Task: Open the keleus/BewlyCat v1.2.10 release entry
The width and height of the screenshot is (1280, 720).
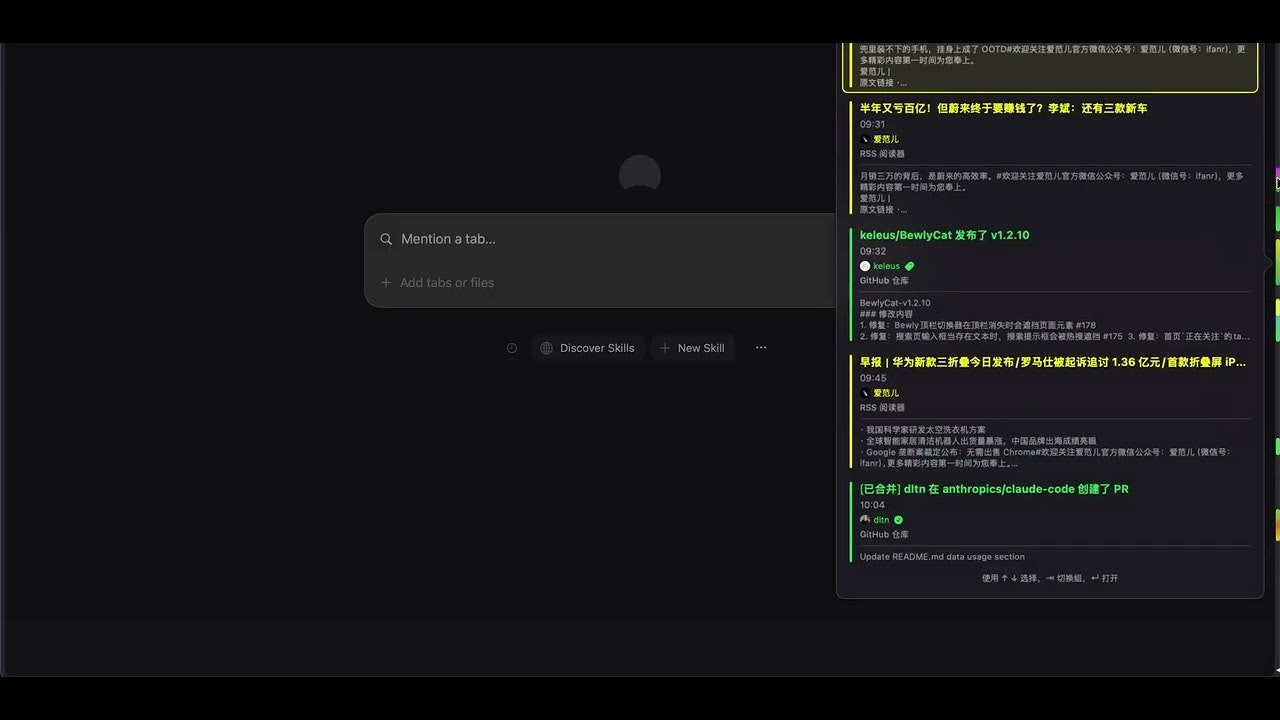Action: 944,235
